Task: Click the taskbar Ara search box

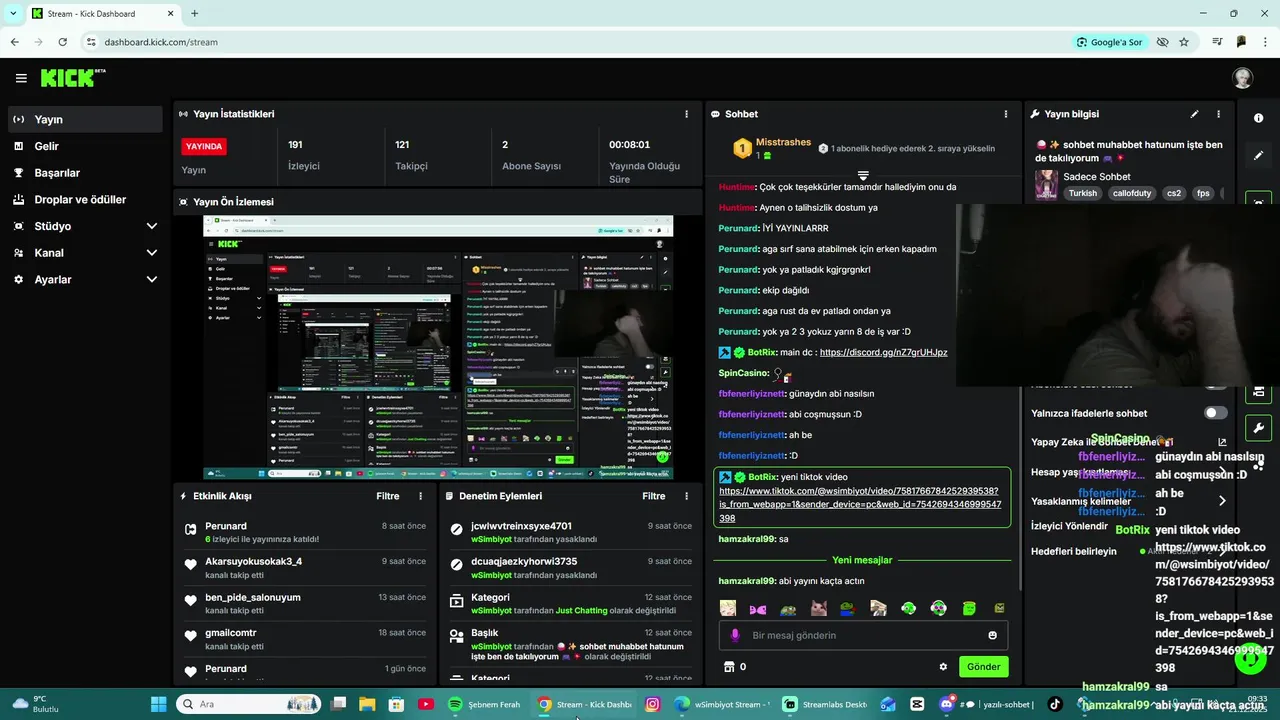Action: [x=248, y=704]
